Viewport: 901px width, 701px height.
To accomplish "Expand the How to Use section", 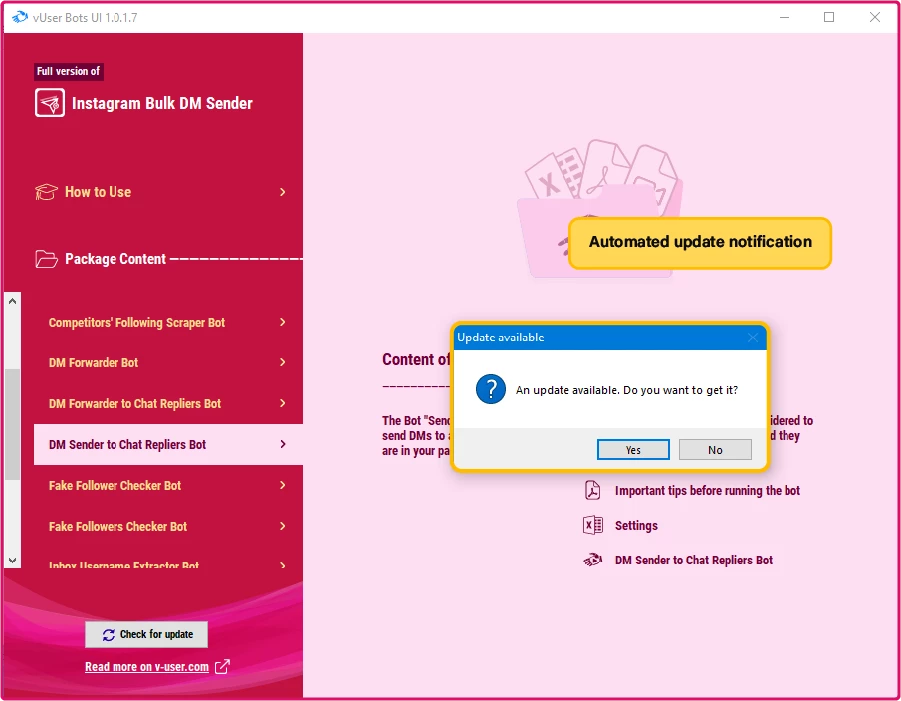I will (x=283, y=192).
